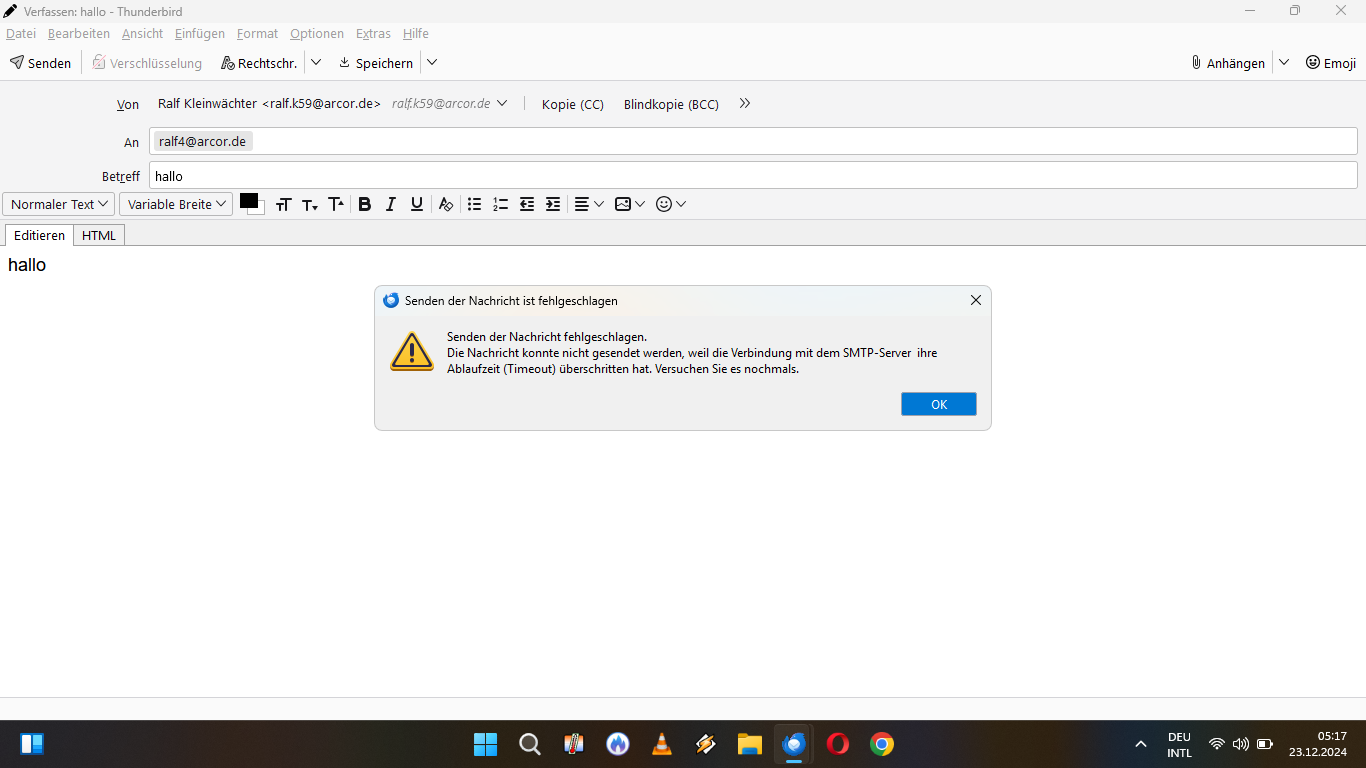Insert a bulleted list
This screenshot has width=1366, height=768.
[475, 204]
